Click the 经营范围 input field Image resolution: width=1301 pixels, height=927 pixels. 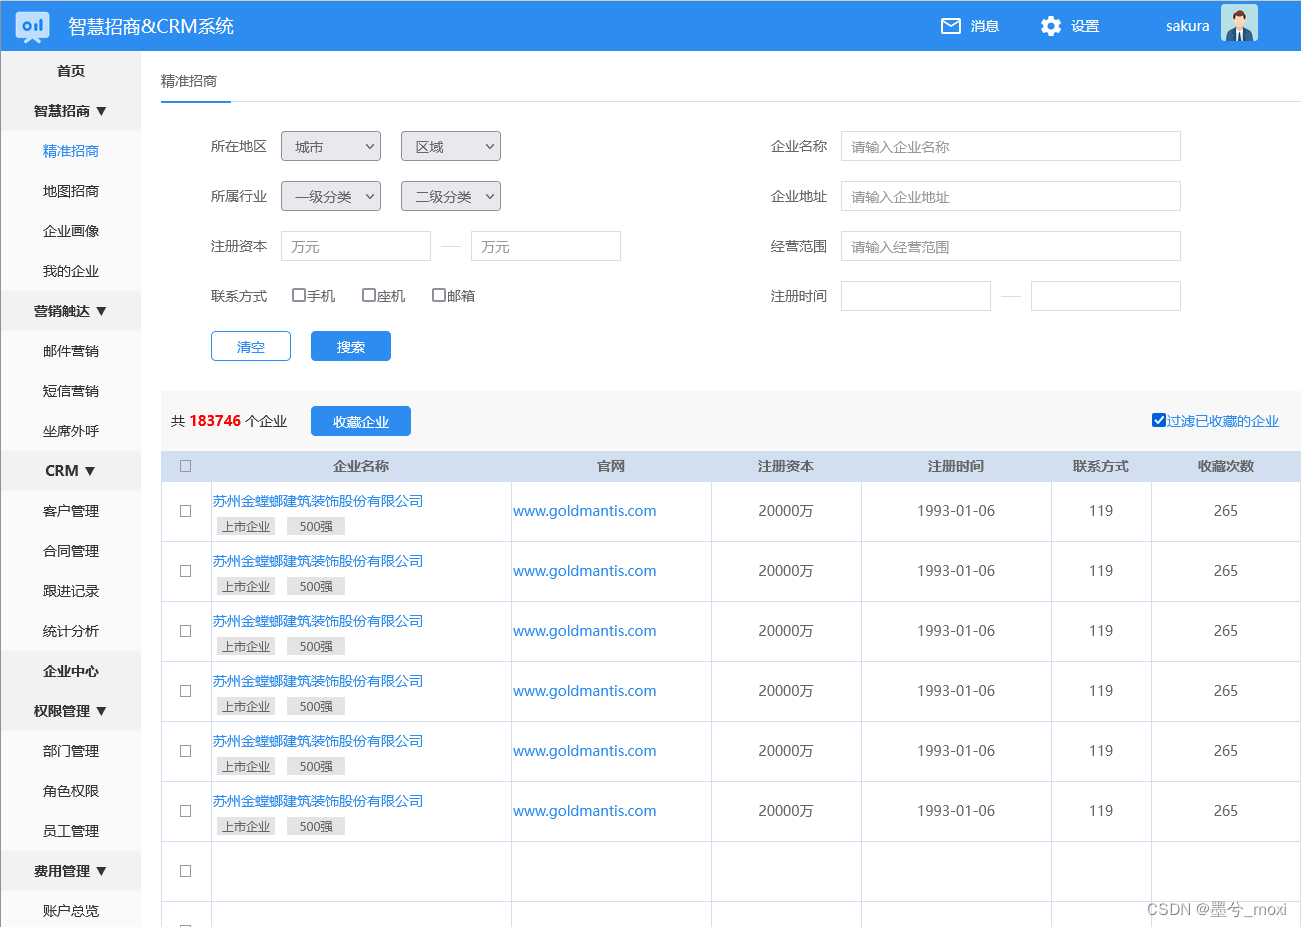click(x=1011, y=246)
